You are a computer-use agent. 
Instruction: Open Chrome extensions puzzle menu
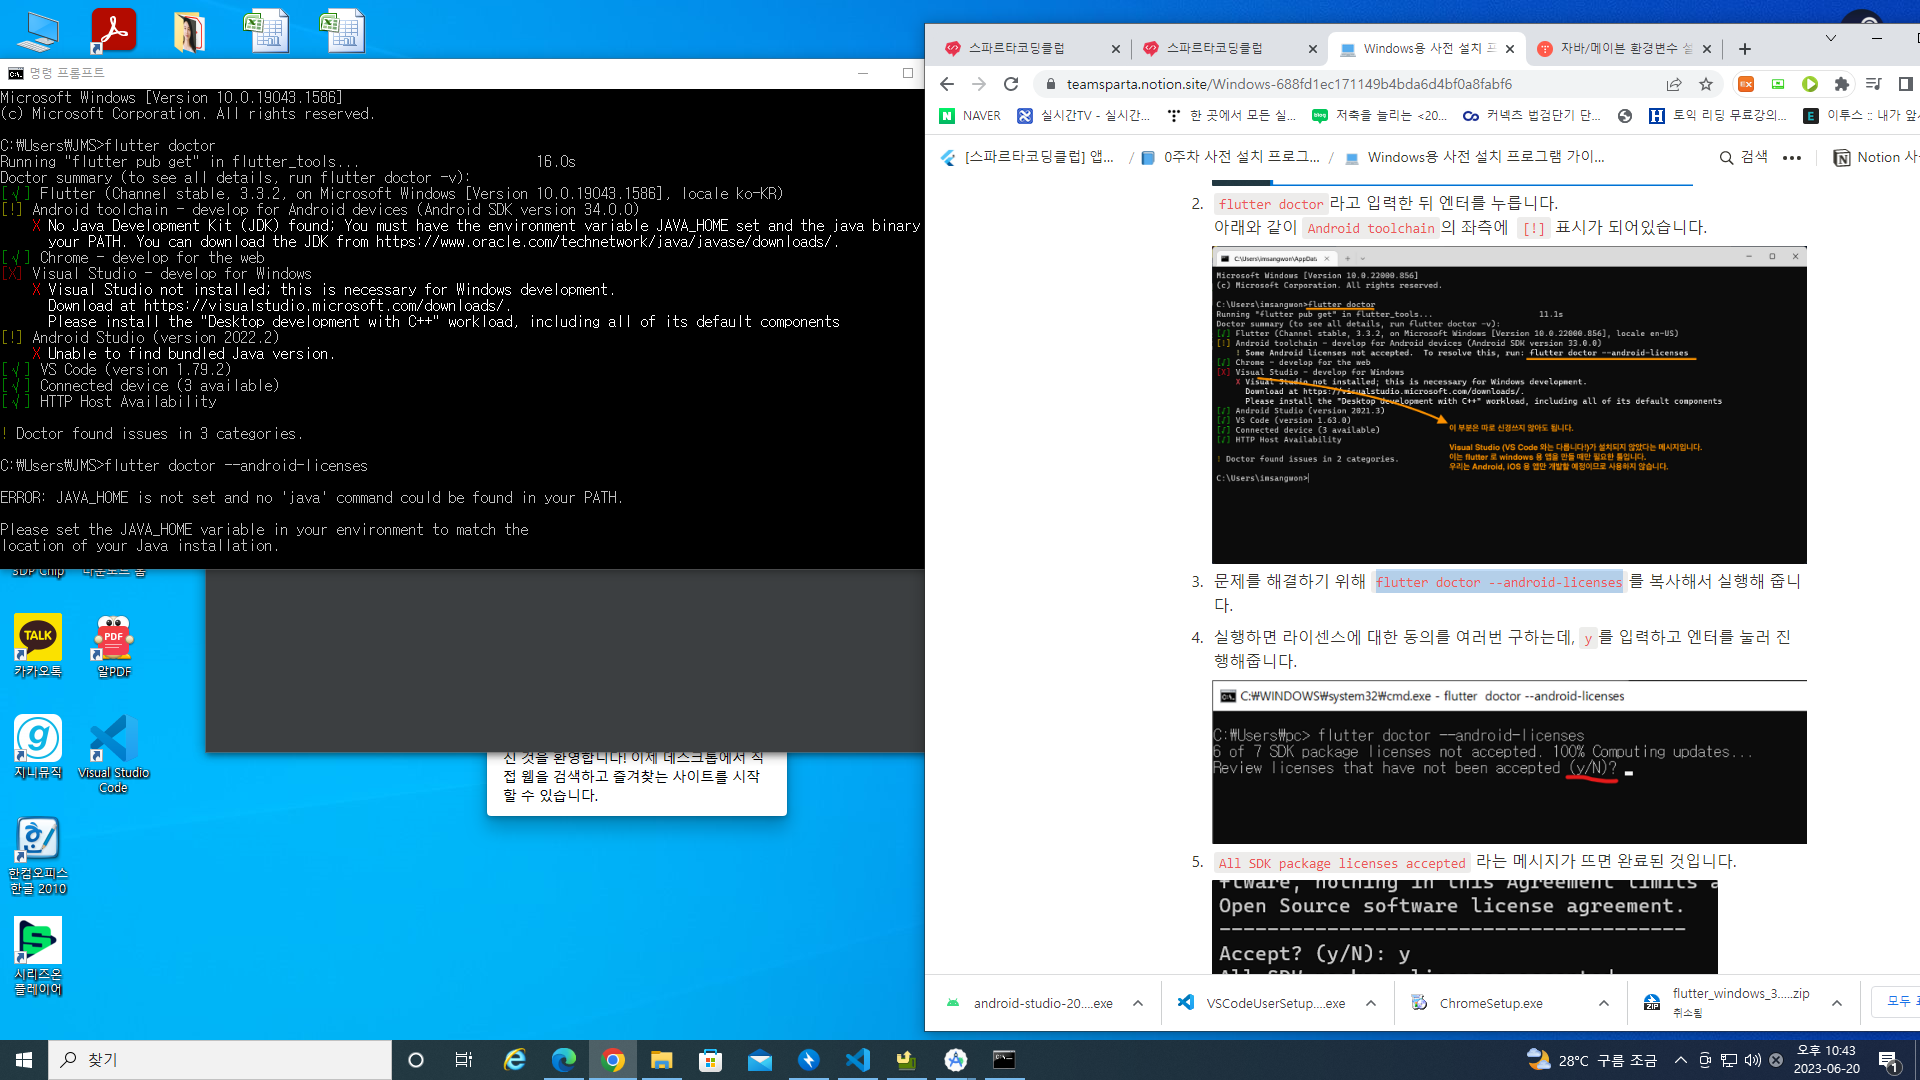tap(1842, 84)
